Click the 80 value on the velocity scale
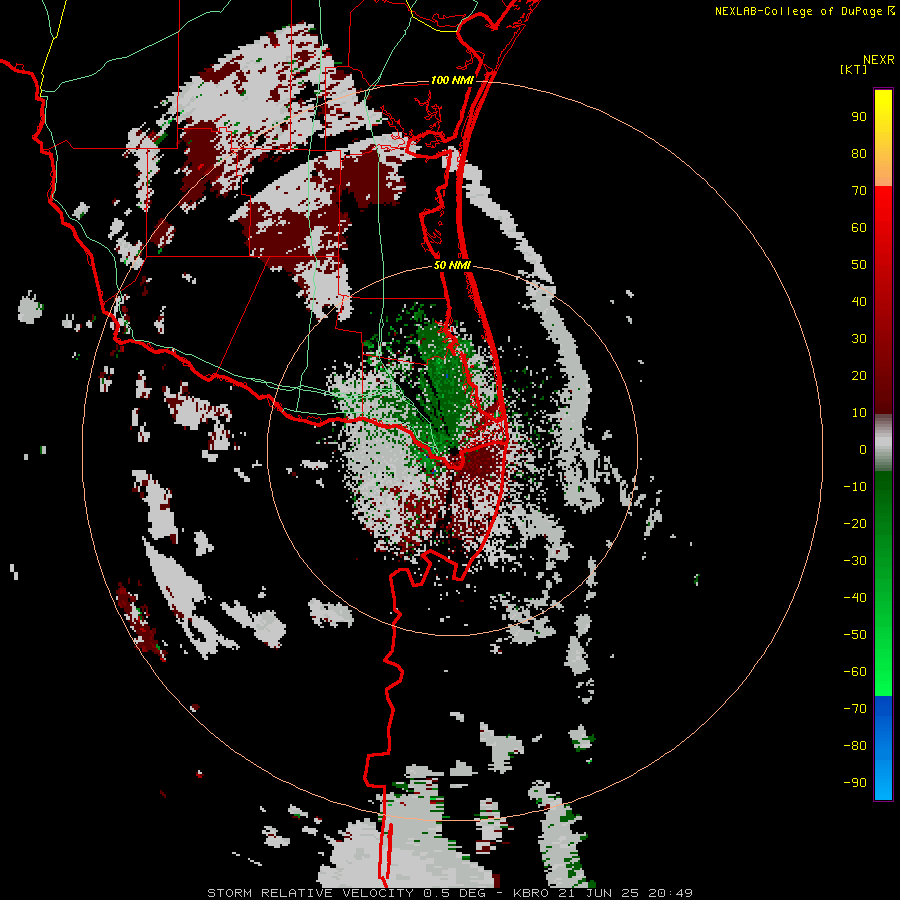The width and height of the screenshot is (900, 900). coord(859,154)
